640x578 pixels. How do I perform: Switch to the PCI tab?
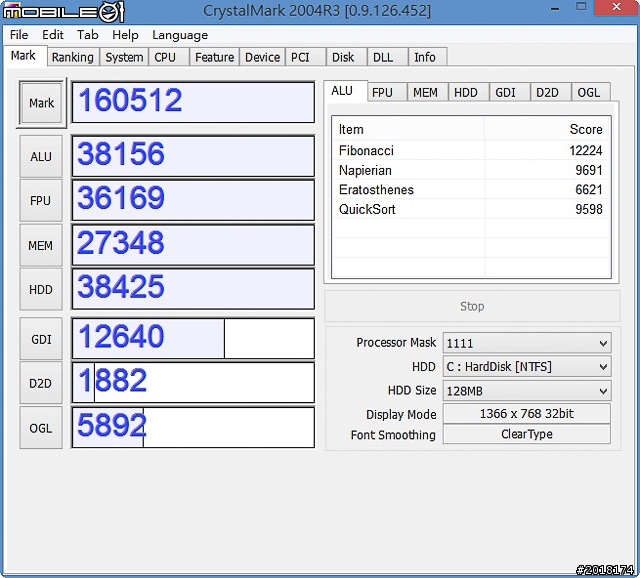(x=306, y=57)
